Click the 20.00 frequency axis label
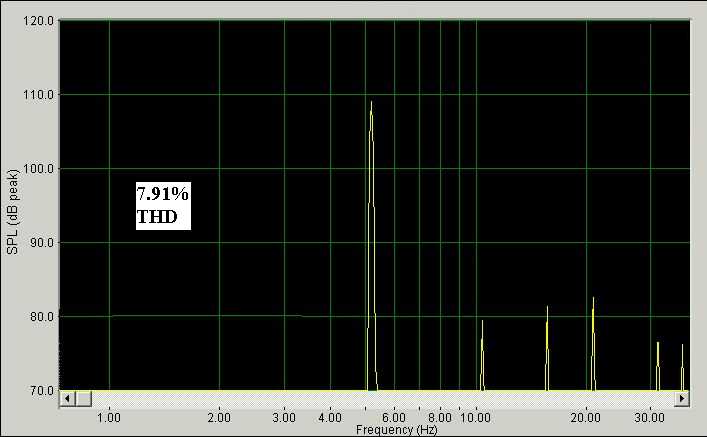Viewport: 707px width, 437px height. pos(586,418)
